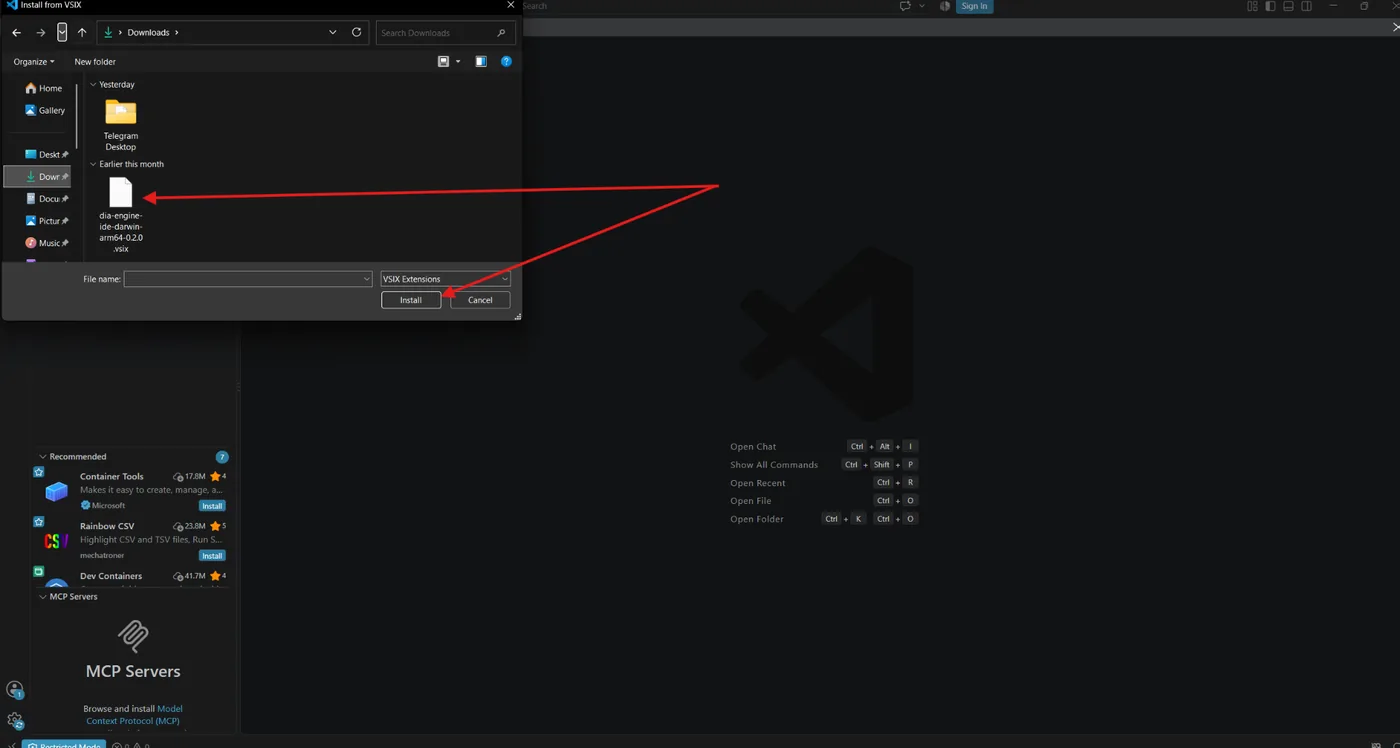Toggle the preview pane
The height and width of the screenshot is (748, 1400).
(x=481, y=62)
